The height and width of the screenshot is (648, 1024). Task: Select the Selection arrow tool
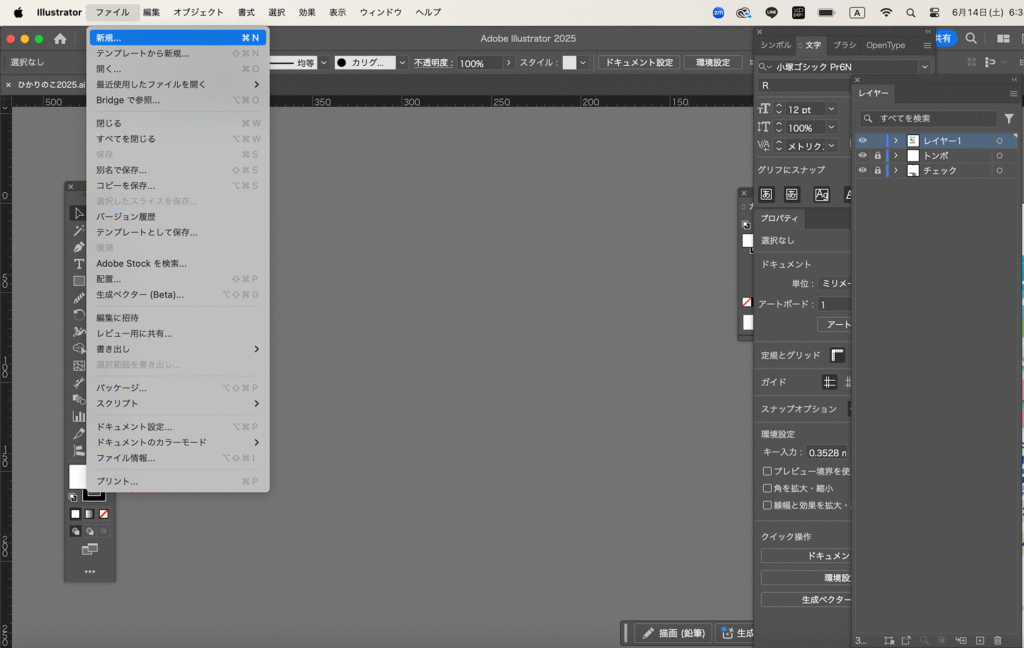coord(79,214)
